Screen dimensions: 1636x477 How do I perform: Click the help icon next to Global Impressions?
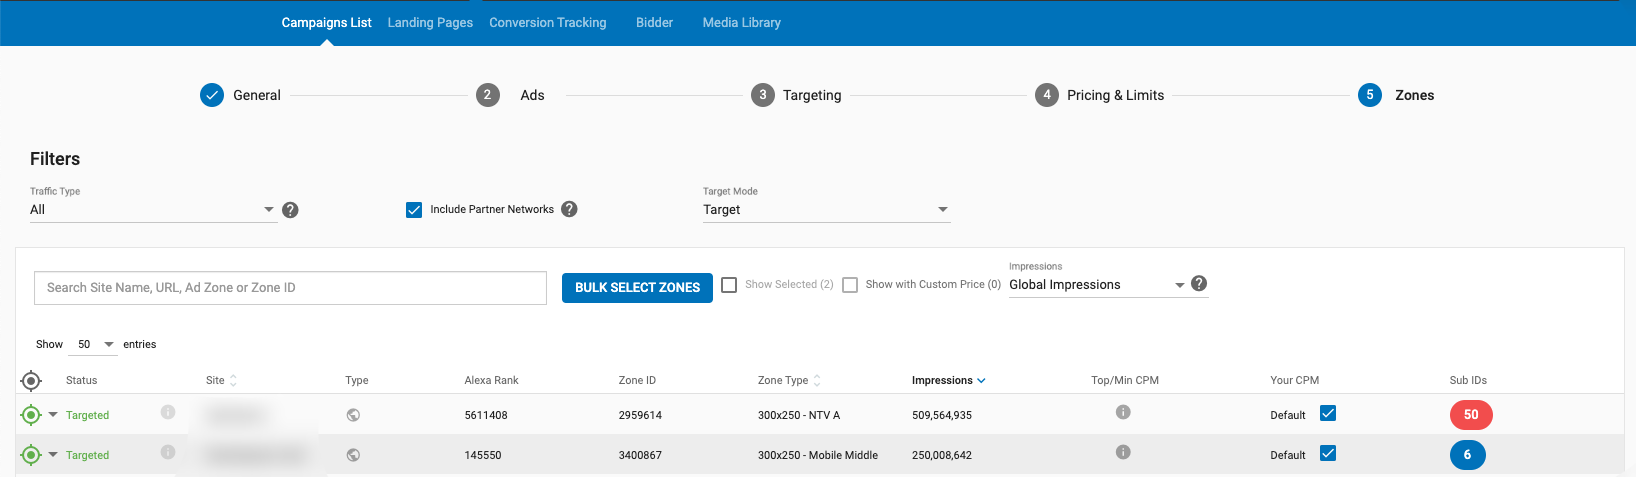coord(1199,284)
